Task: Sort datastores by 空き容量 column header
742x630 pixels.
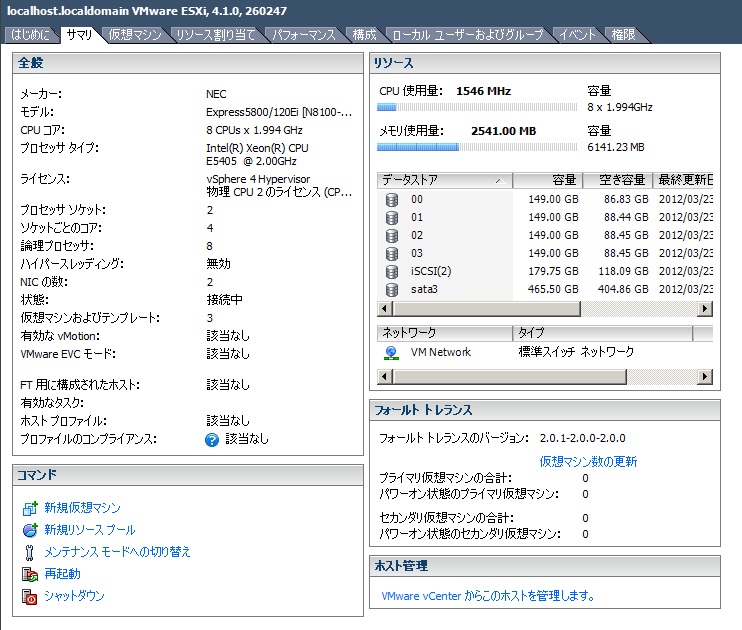Action: click(x=618, y=180)
